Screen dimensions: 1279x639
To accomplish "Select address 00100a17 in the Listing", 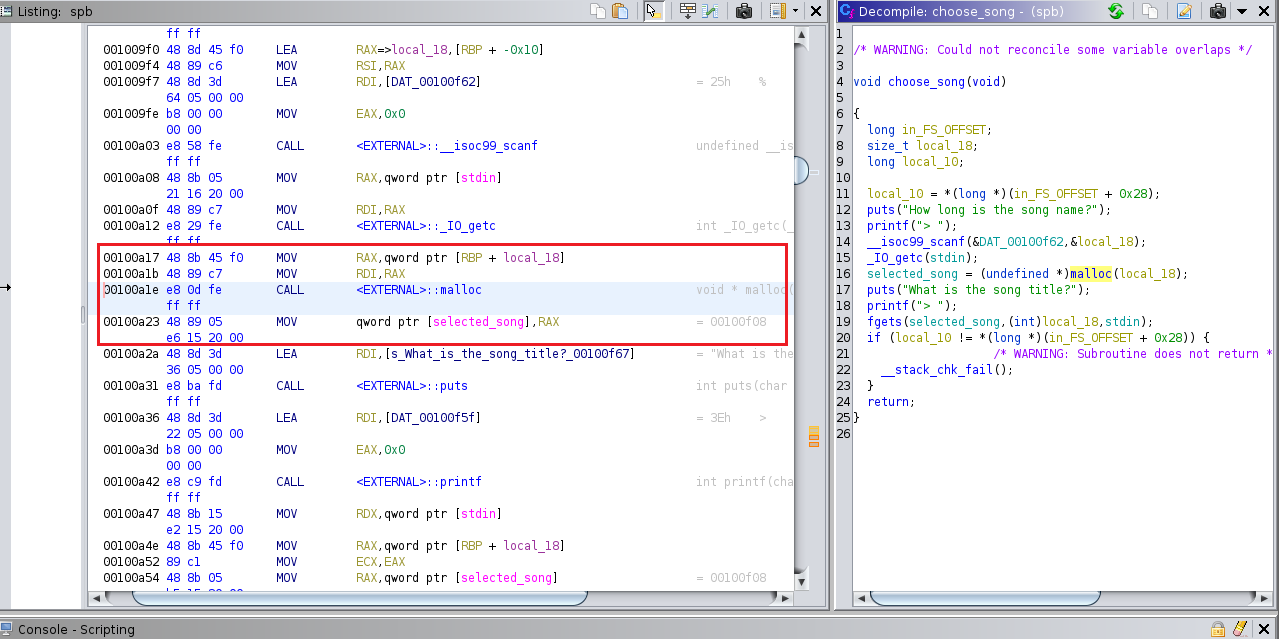I will tap(131, 258).
